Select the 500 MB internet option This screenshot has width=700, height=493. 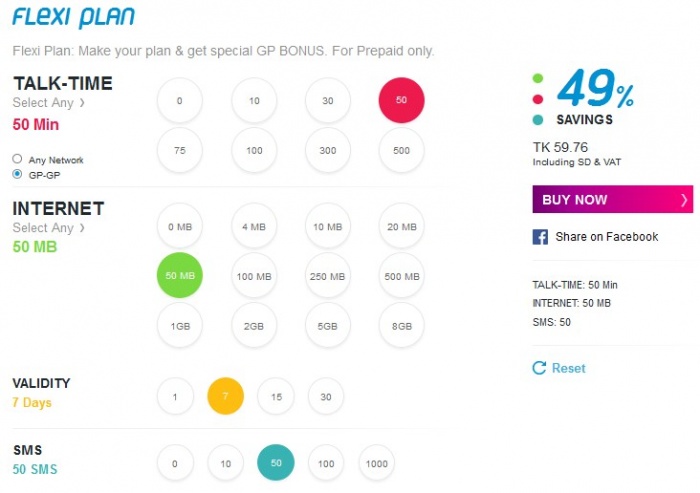click(401, 276)
